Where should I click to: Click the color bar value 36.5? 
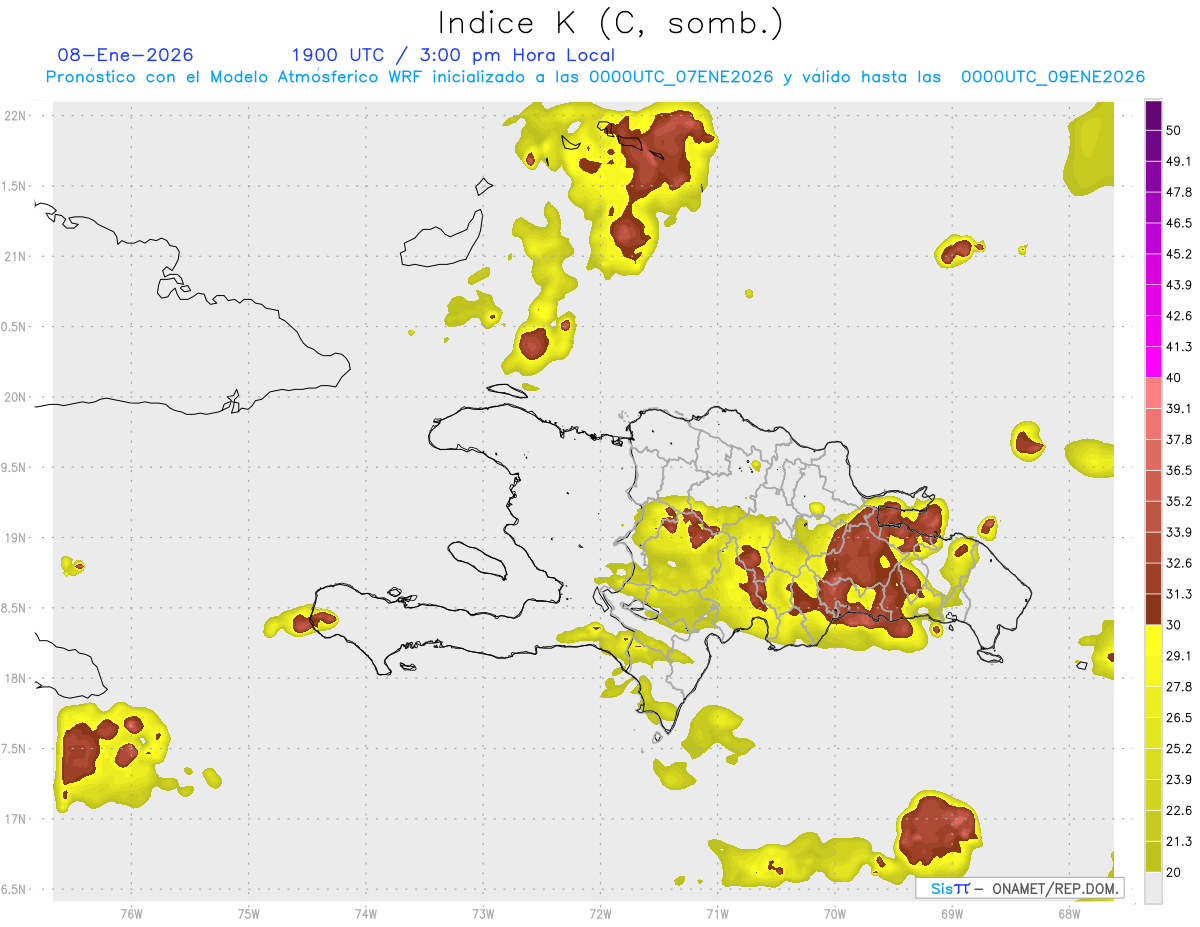tap(1179, 470)
